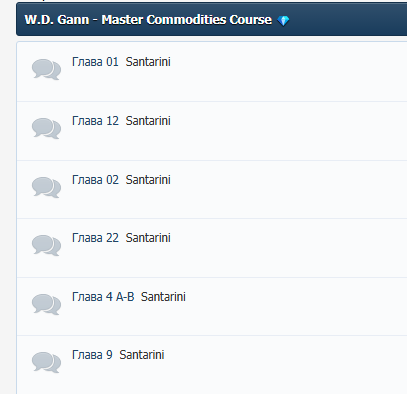This screenshot has width=407, height=394.
Task: Open the W.D. Gann Master Commodities Course header
Action: click(148, 20)
